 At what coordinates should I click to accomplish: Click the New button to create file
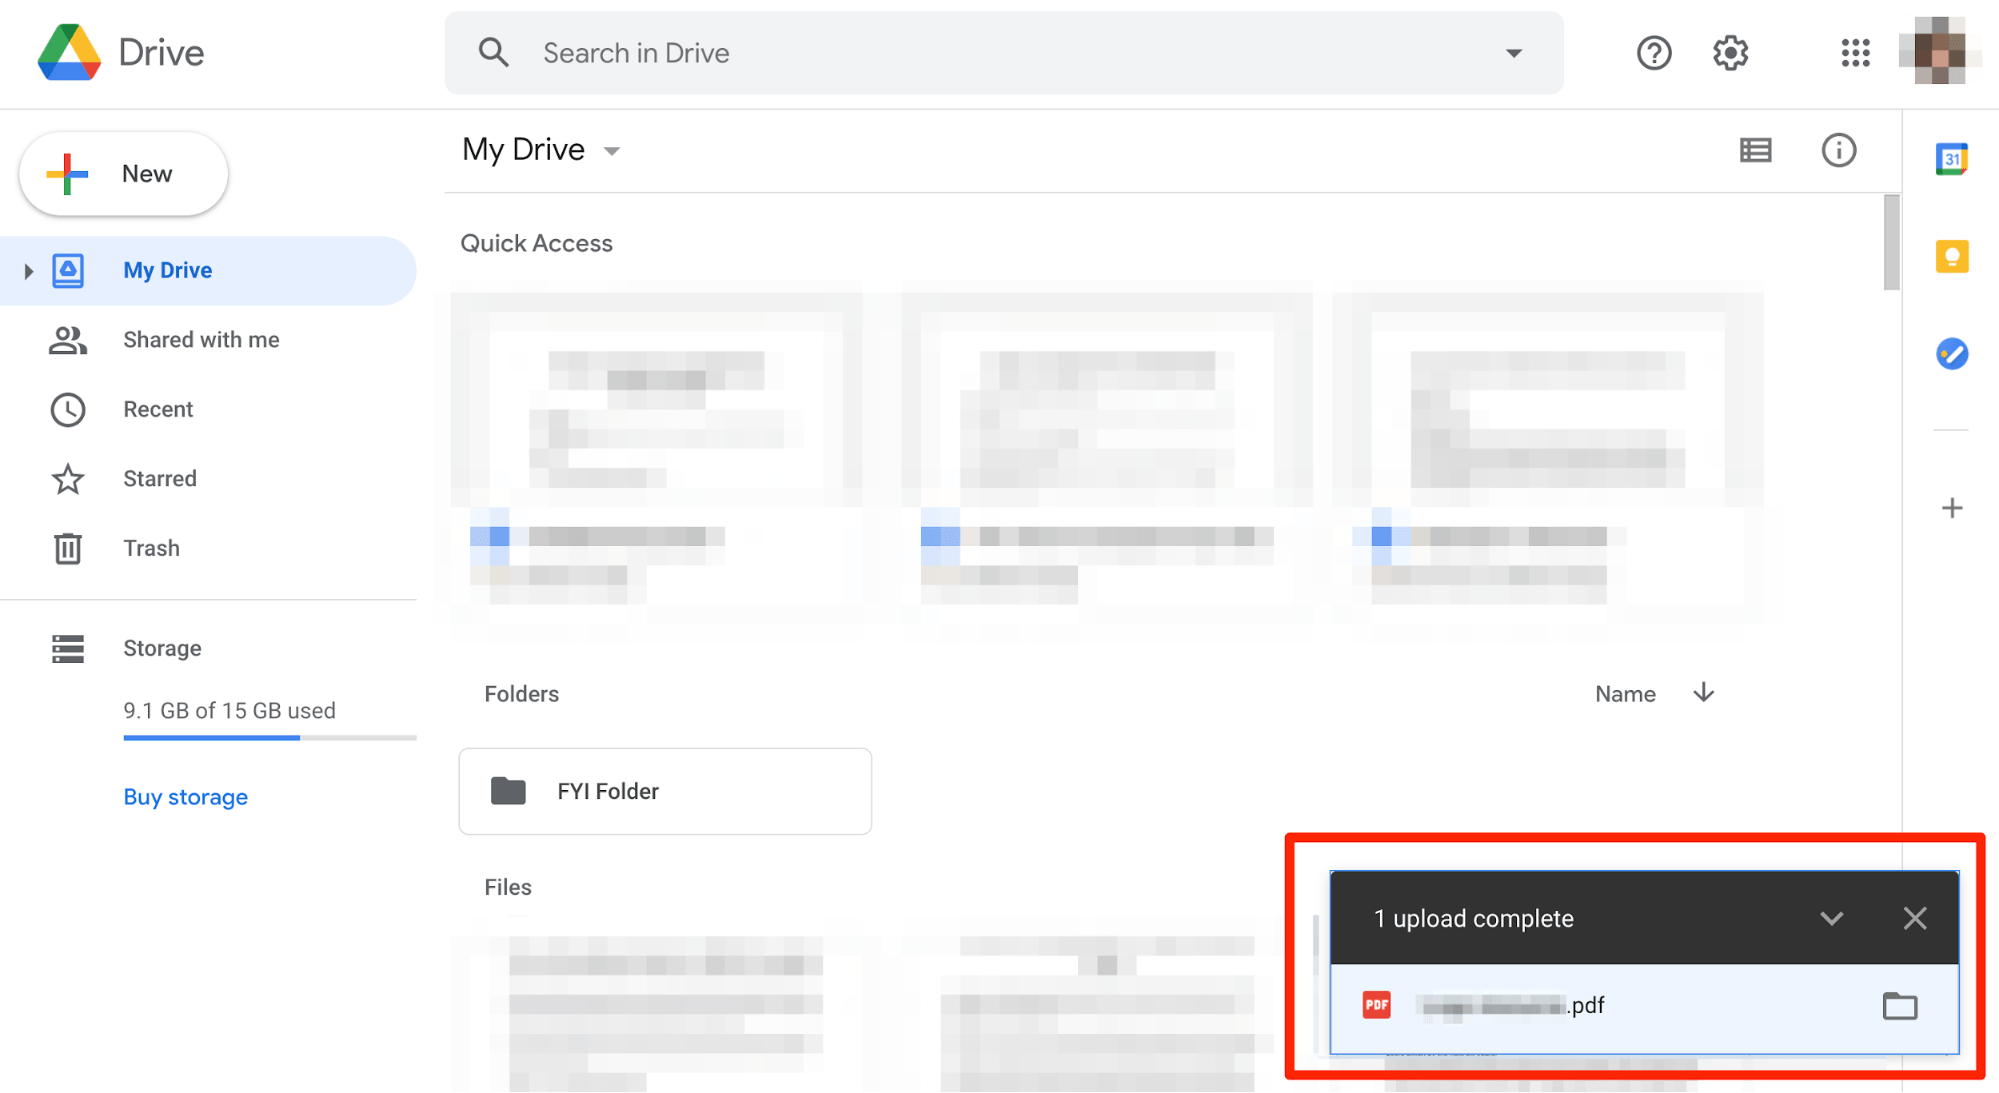(124, 172)
